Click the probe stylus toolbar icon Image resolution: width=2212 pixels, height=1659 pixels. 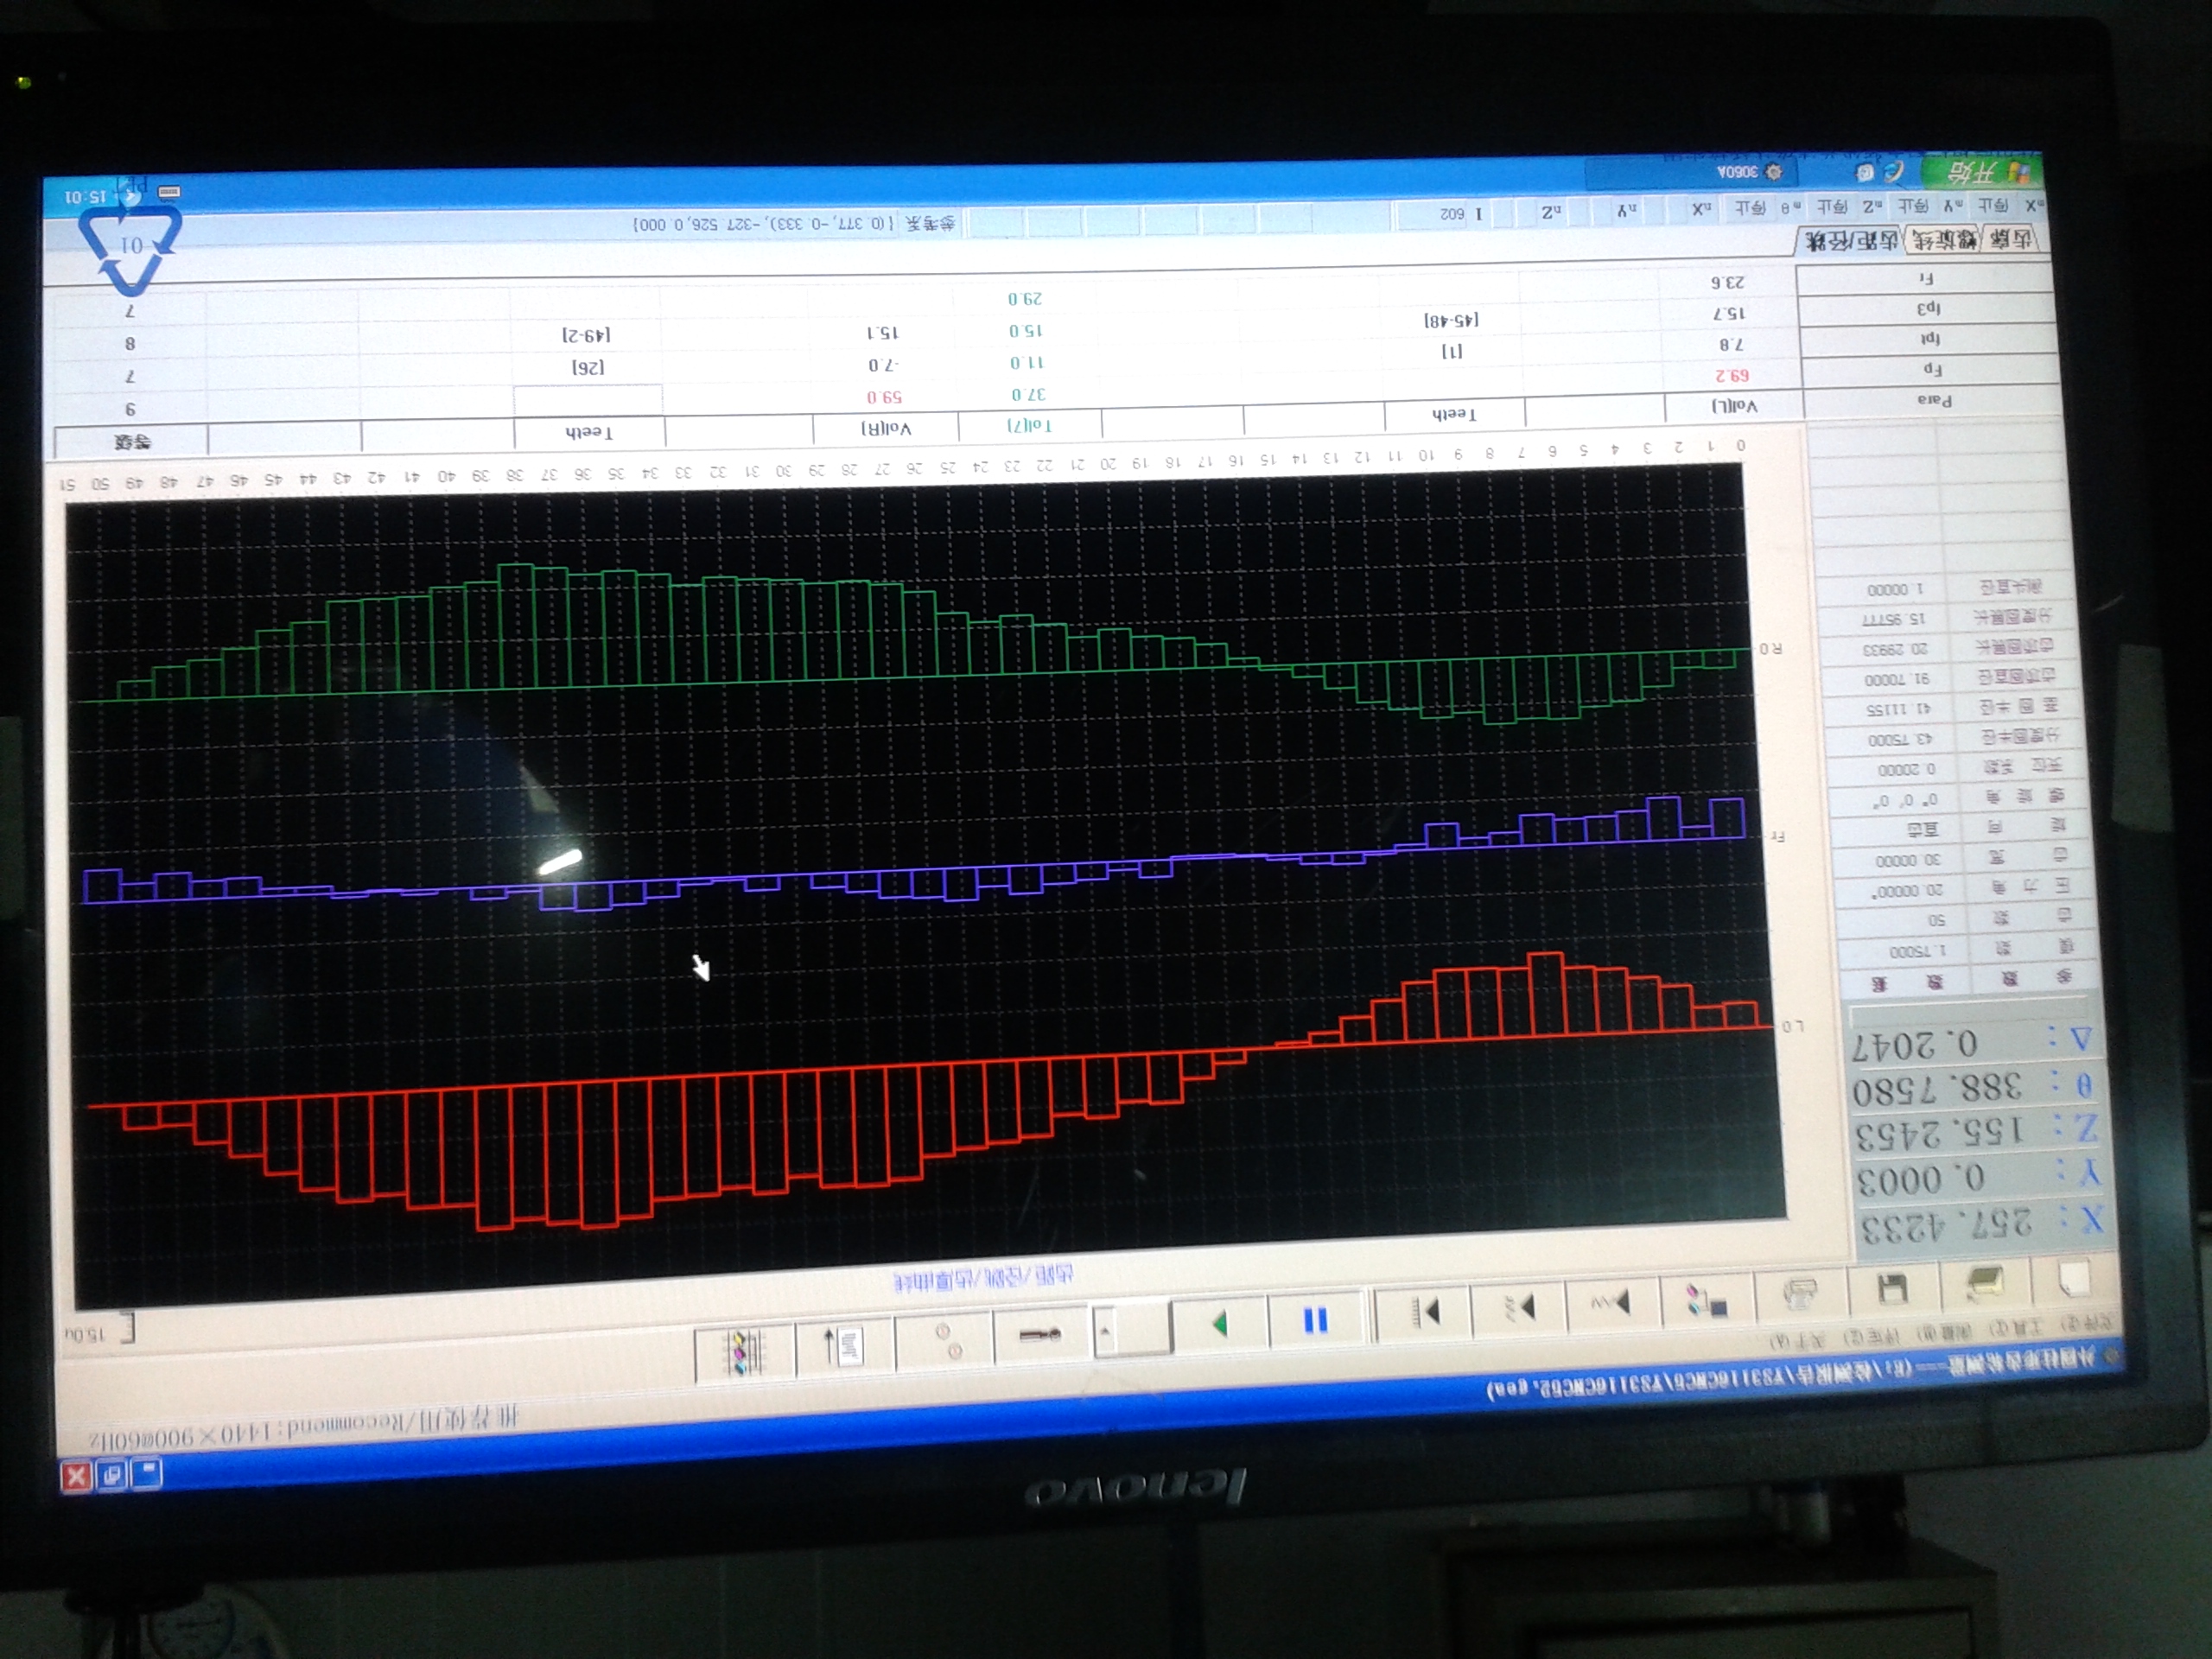(x=1040, y=1334)
